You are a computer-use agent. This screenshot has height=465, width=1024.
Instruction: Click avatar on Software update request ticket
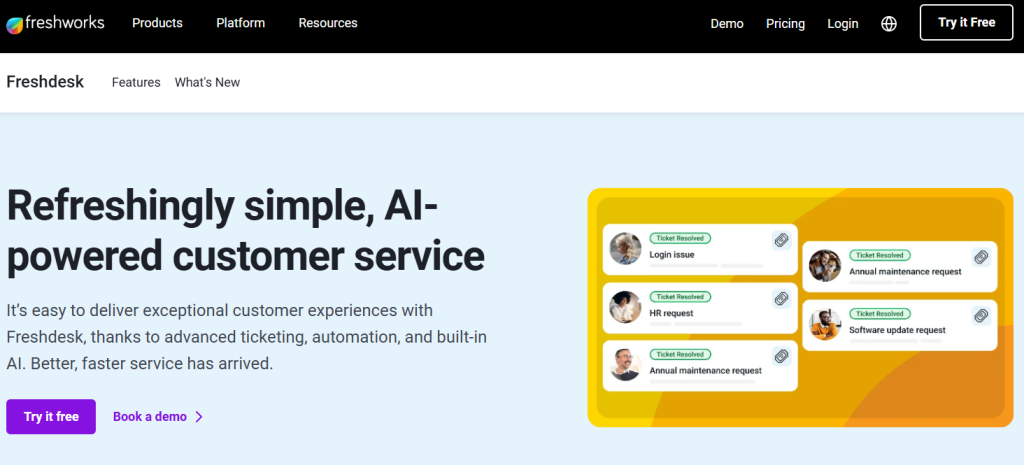pos(825,325)
